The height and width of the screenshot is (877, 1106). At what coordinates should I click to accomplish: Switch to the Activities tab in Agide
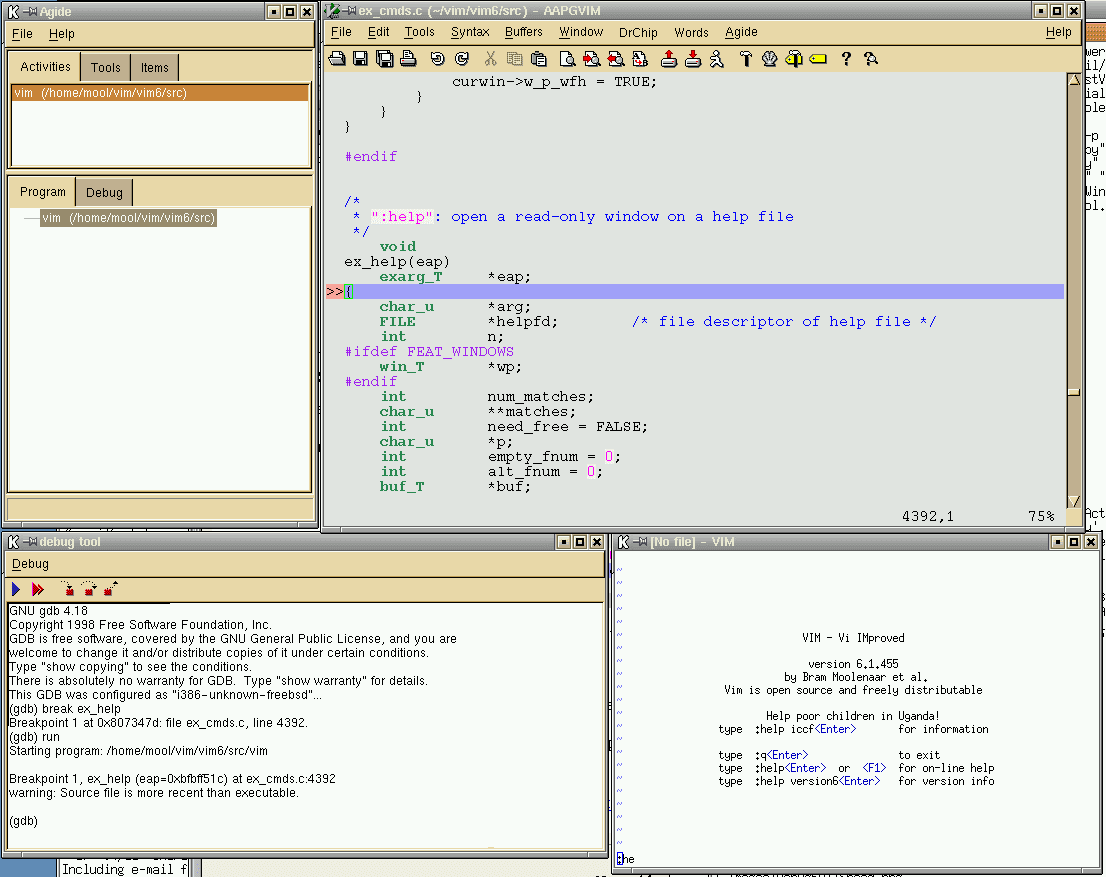pos(45,66)
